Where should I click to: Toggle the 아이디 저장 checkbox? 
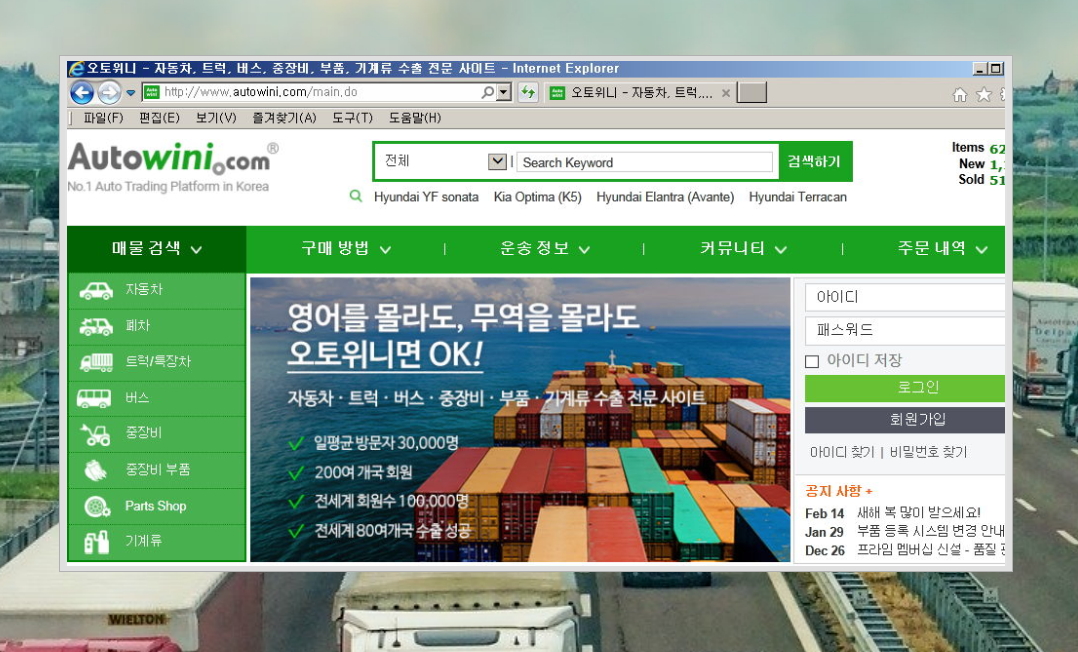812,361
